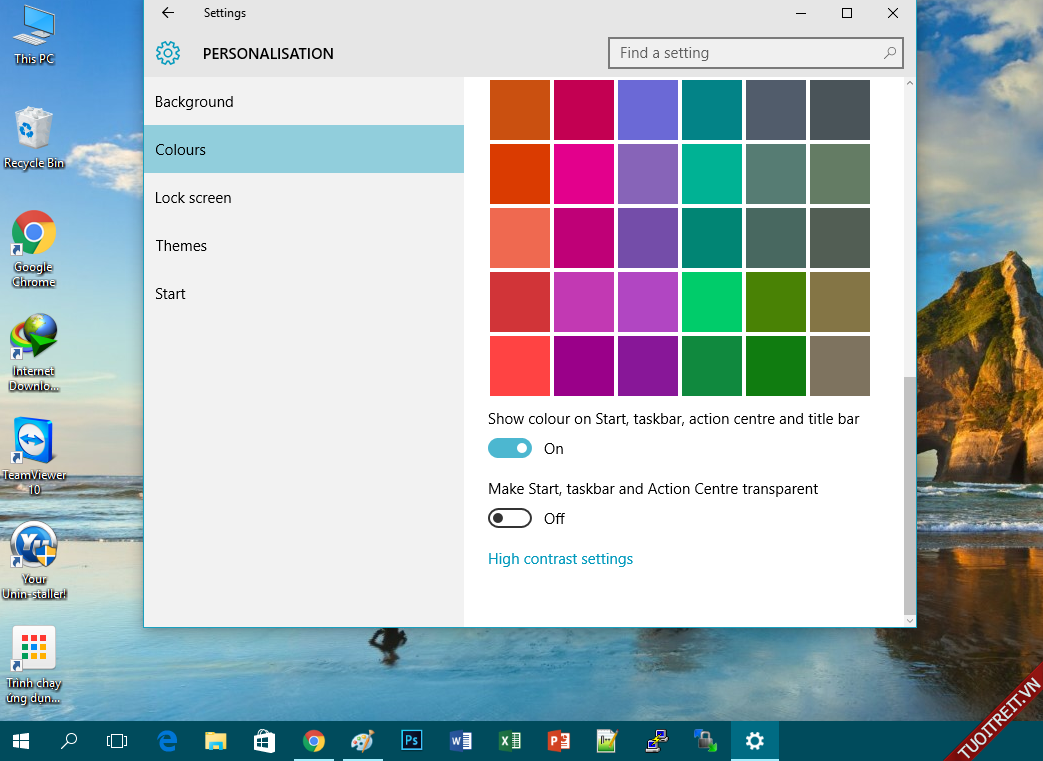The height and width of the screenshot is (761, 1043).
Task: Switch to the Lock screen section
Action: tap(193, 198)
